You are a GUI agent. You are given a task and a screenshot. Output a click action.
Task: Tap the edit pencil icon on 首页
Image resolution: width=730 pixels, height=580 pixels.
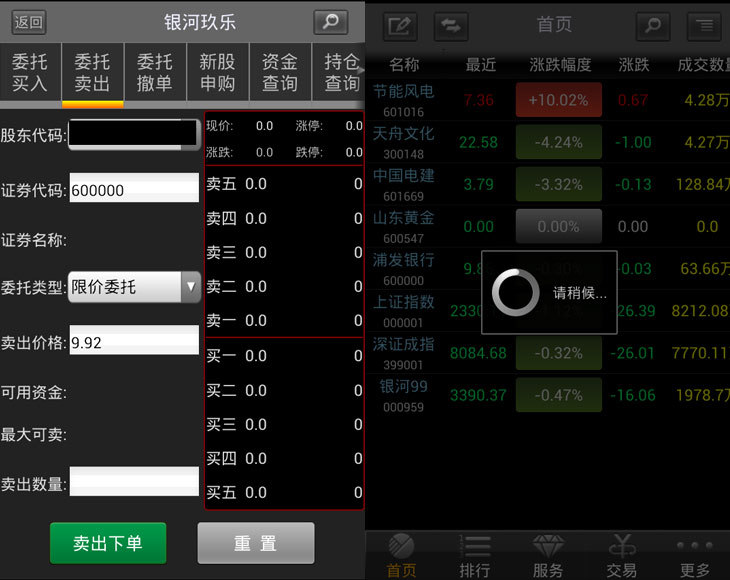tap(400, 26)
